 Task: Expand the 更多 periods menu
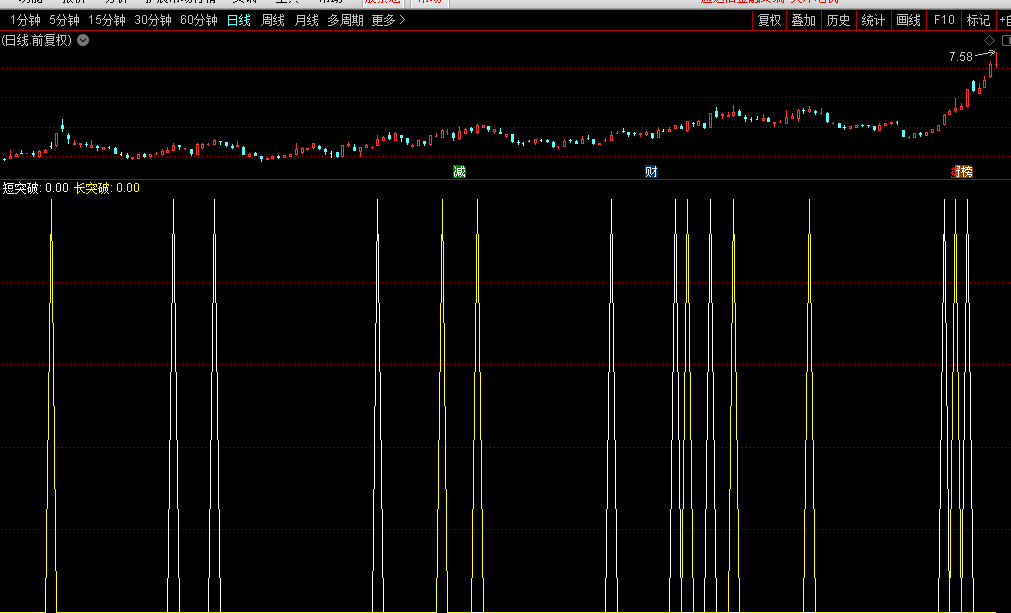point(388,20)
